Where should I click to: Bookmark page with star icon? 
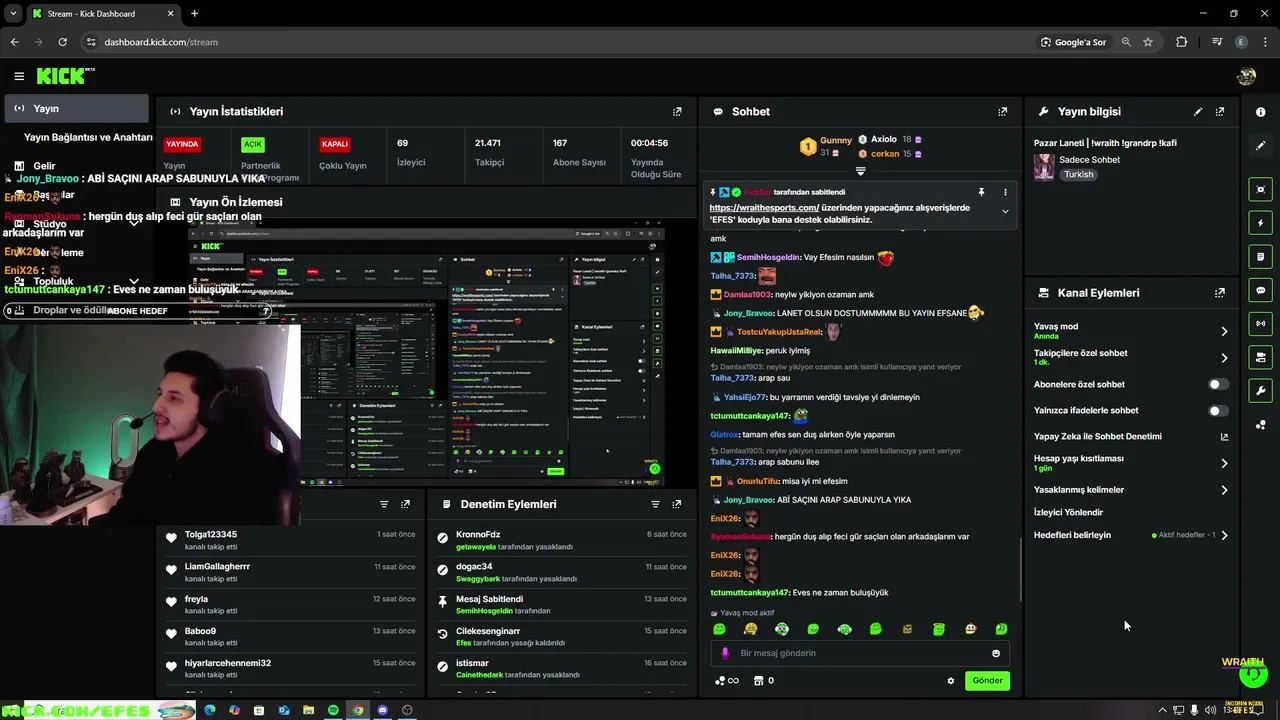[1148, 42]
